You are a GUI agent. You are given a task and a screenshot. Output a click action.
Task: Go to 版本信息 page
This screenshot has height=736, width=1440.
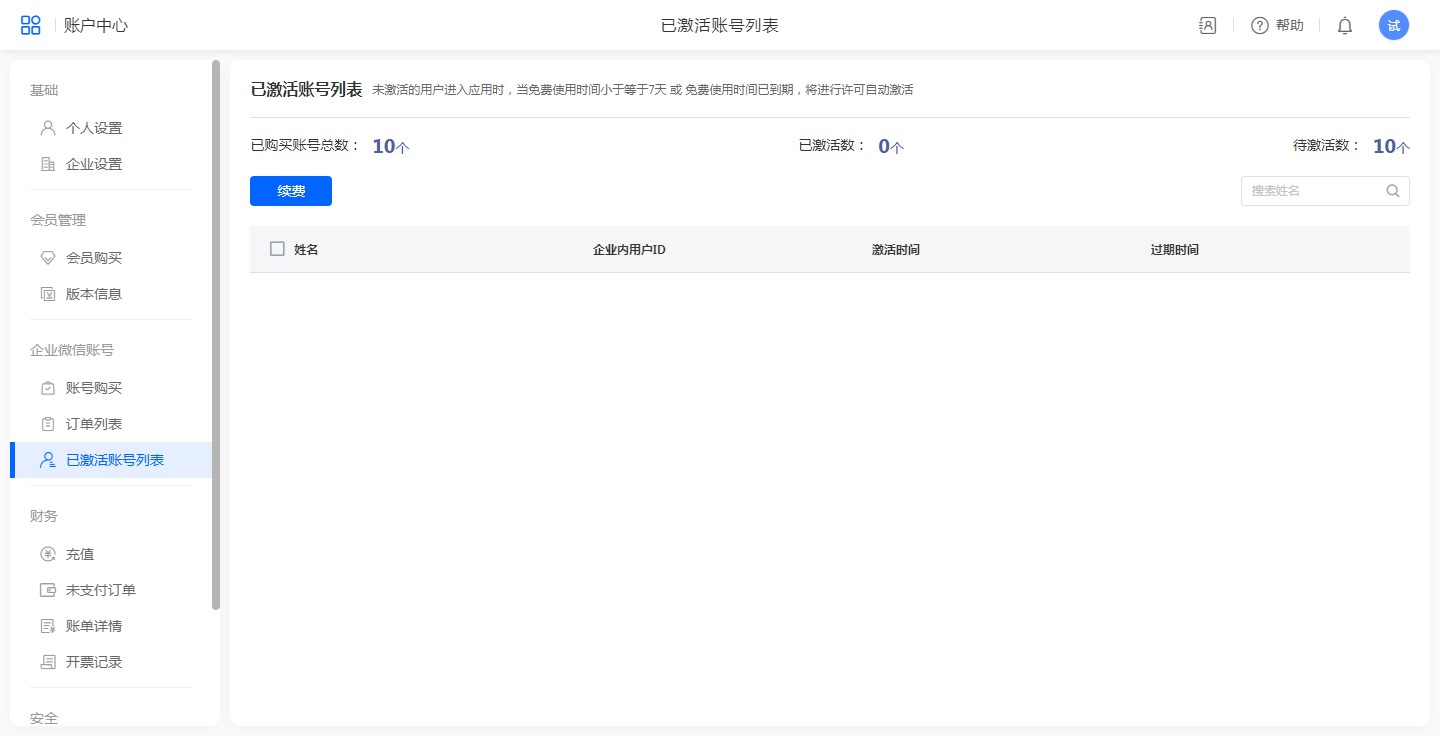coord(94,294)
